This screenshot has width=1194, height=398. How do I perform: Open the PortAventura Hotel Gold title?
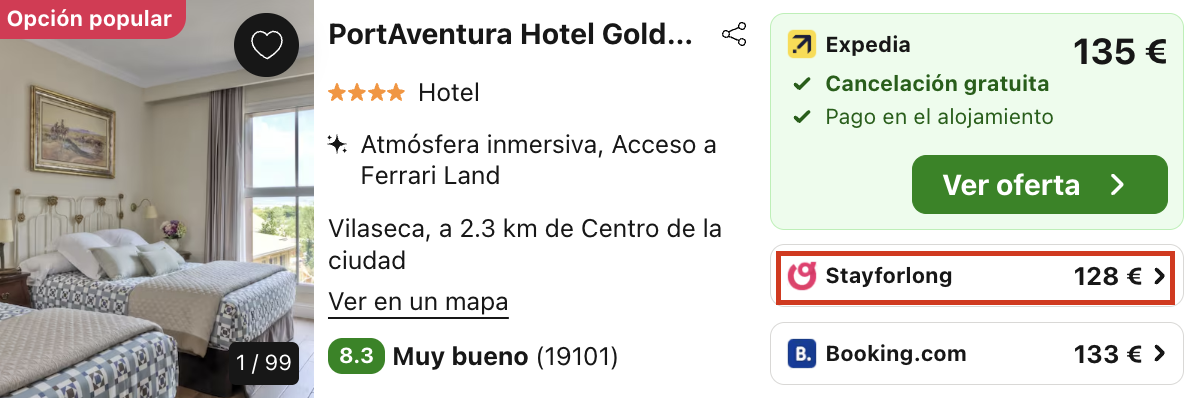pos(510,35)
